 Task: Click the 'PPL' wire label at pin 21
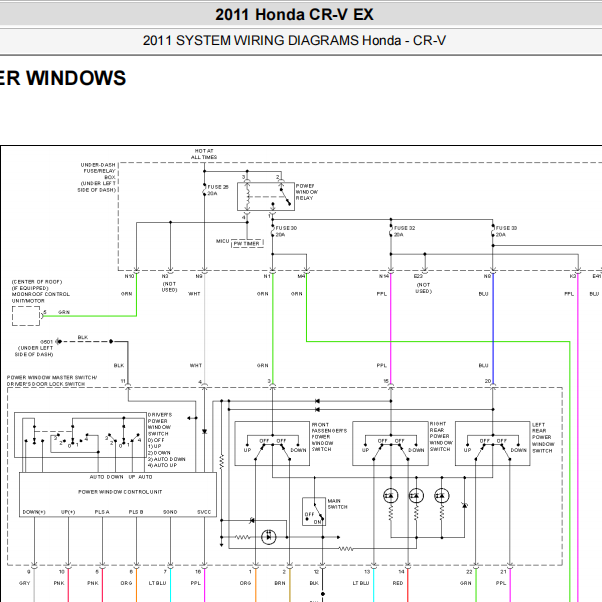coord(501,583)
